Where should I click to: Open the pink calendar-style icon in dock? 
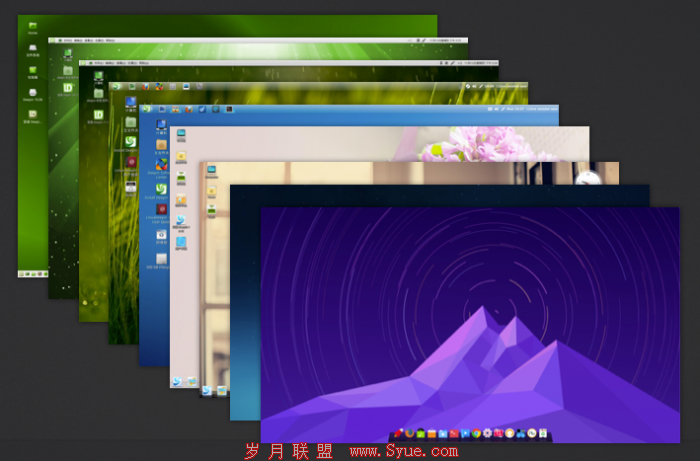[498, 433]
